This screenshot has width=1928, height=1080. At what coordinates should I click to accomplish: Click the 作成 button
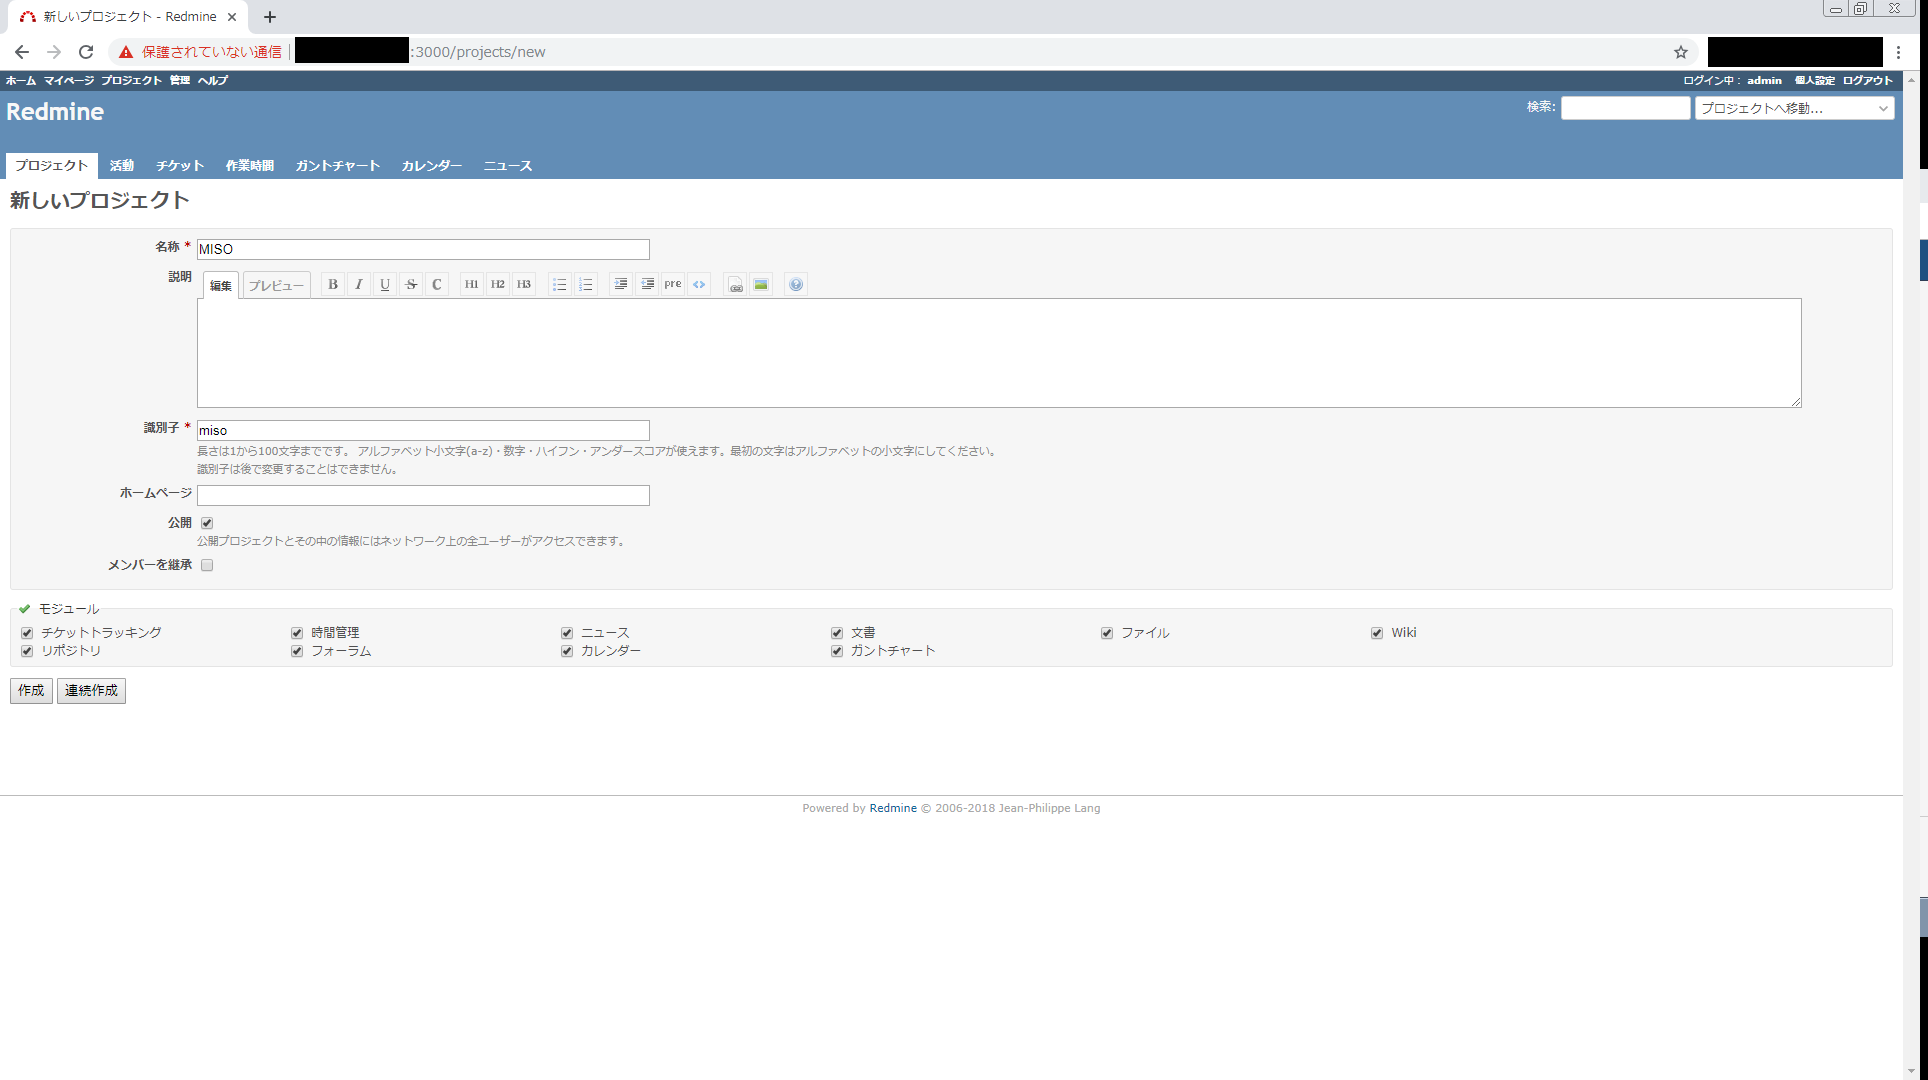31,691
